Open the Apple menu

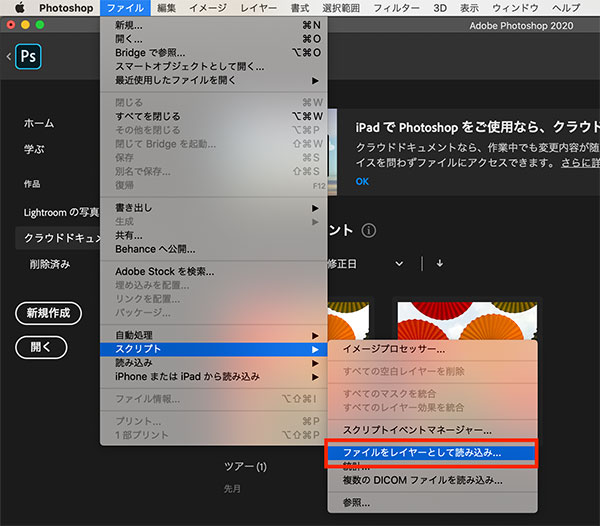pyautogui.click(x=20, y=8)
